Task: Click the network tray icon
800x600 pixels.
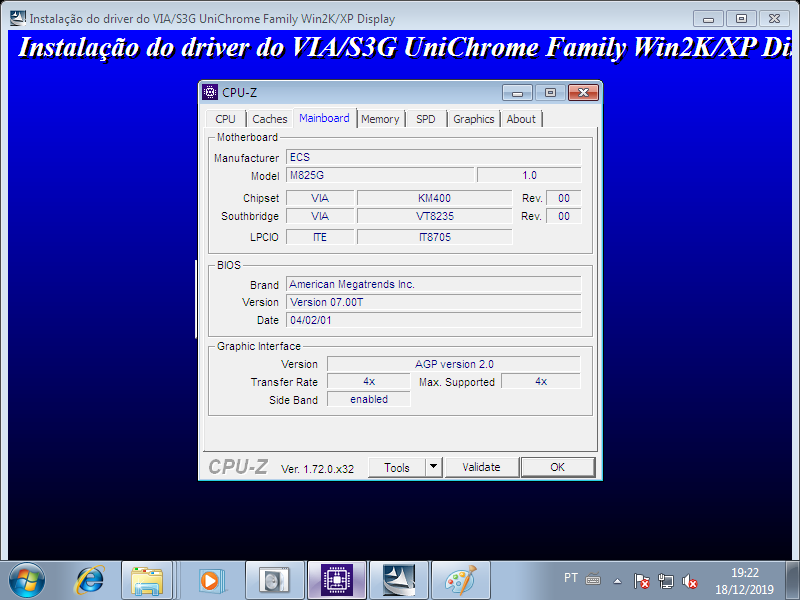Action: point(666,581)
